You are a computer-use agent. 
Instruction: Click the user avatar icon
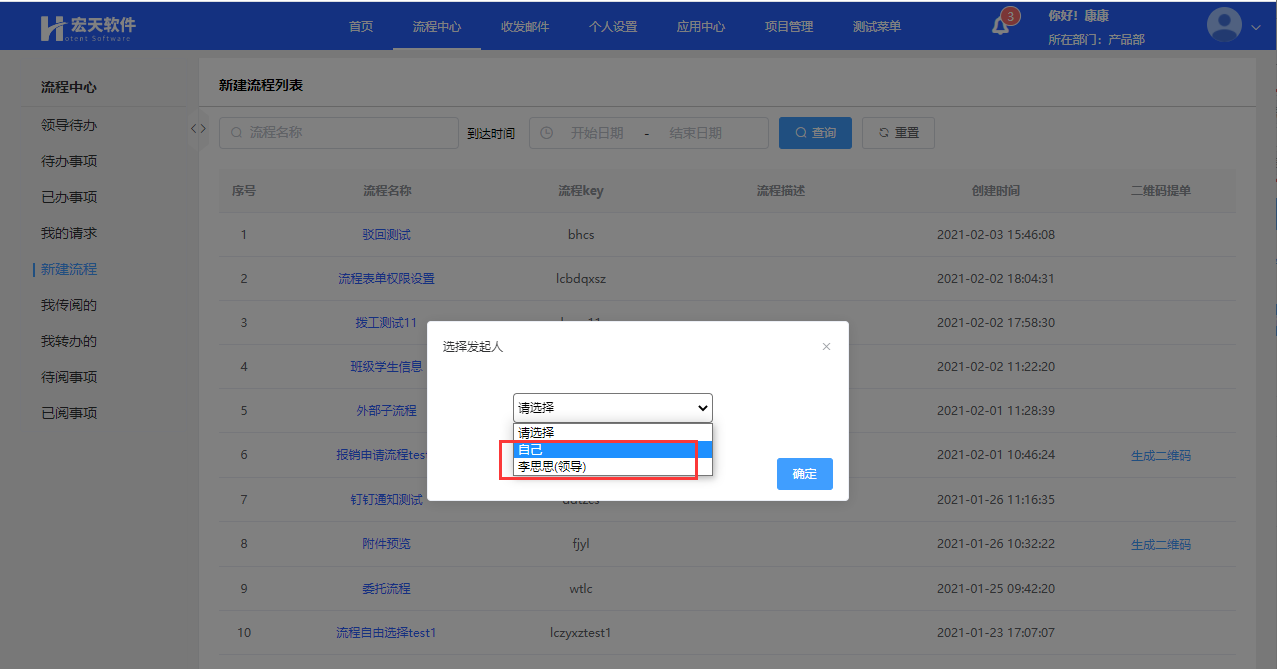(1224, 26)
